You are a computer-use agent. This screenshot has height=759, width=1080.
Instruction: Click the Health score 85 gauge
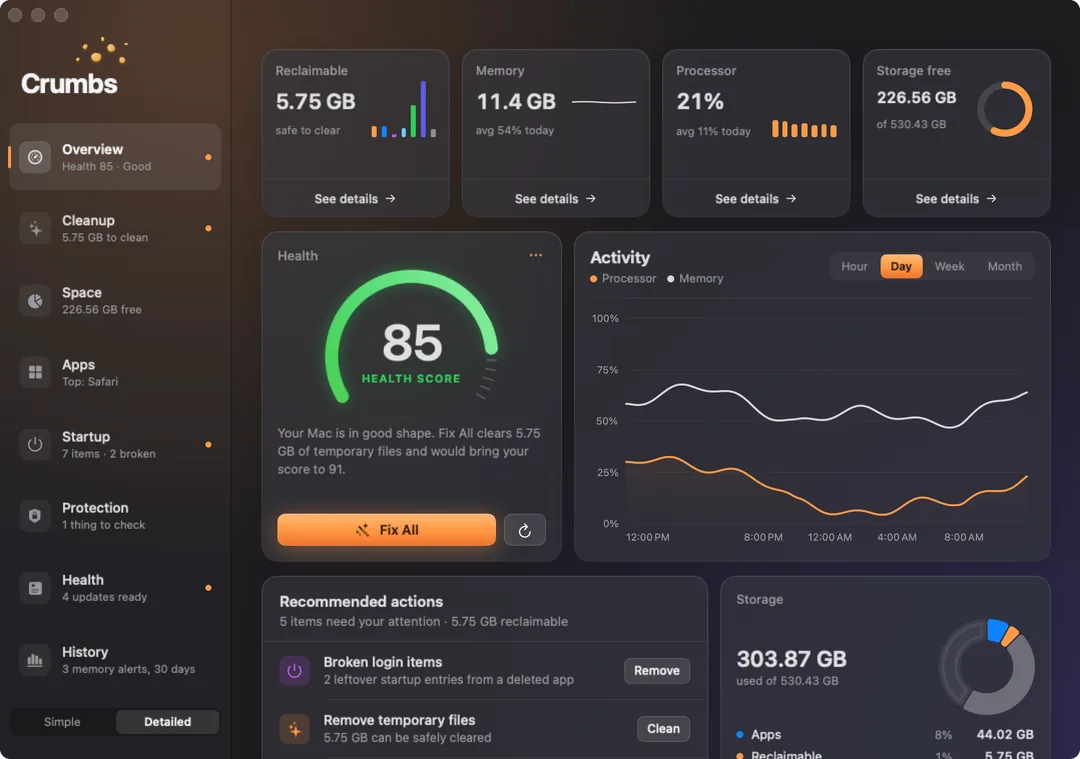(x=412, y=337)
